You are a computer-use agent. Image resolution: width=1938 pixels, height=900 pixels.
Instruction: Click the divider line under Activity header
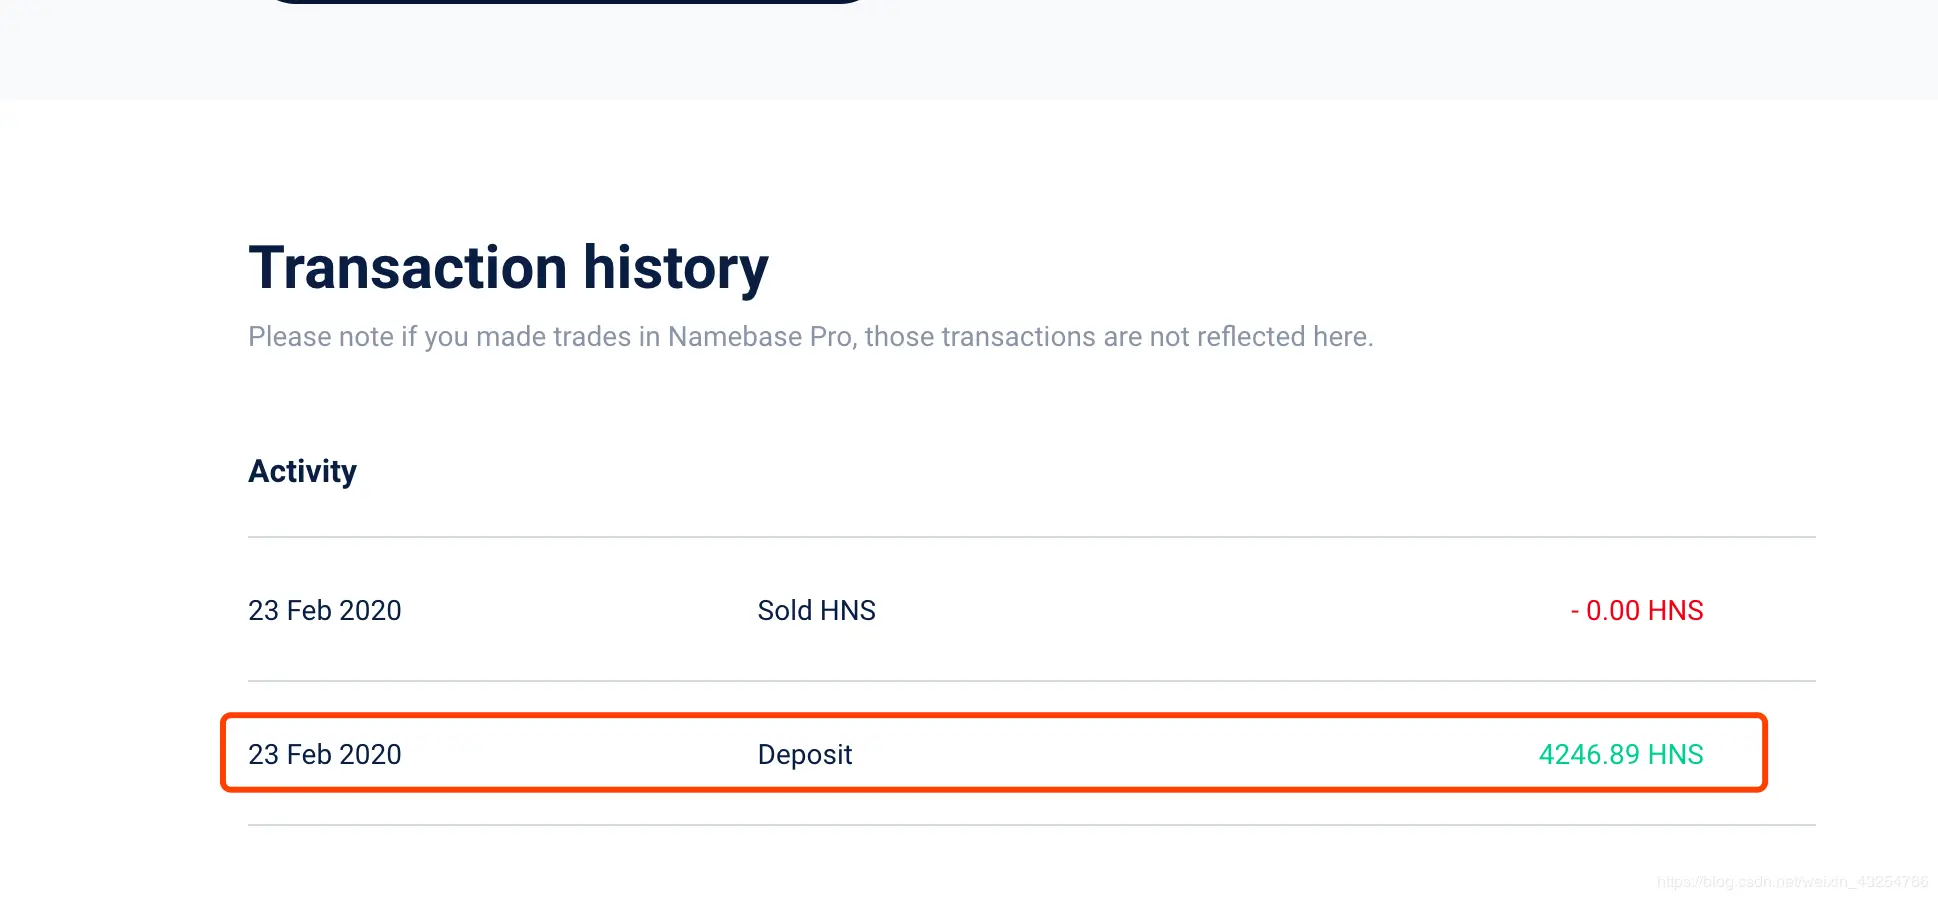click(1032, 537)
